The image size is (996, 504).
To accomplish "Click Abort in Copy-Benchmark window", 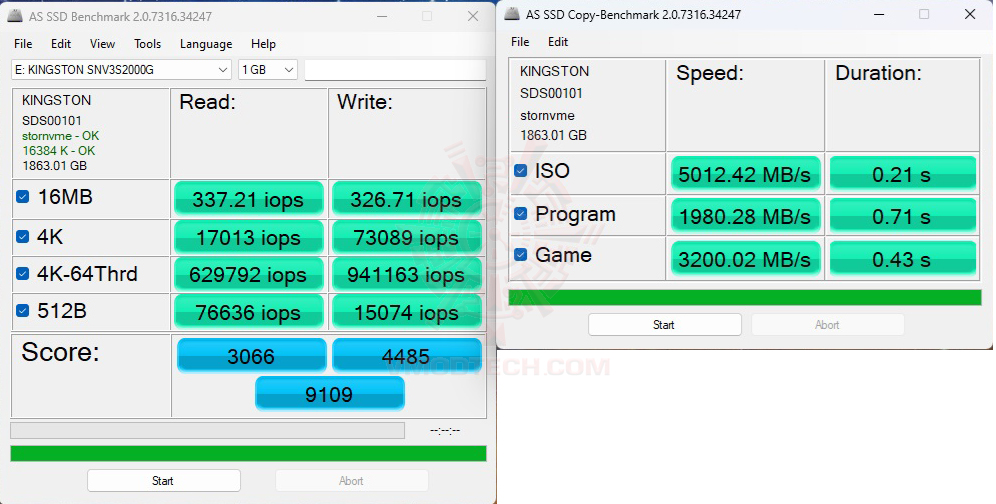I will click(x=827, y=325).
